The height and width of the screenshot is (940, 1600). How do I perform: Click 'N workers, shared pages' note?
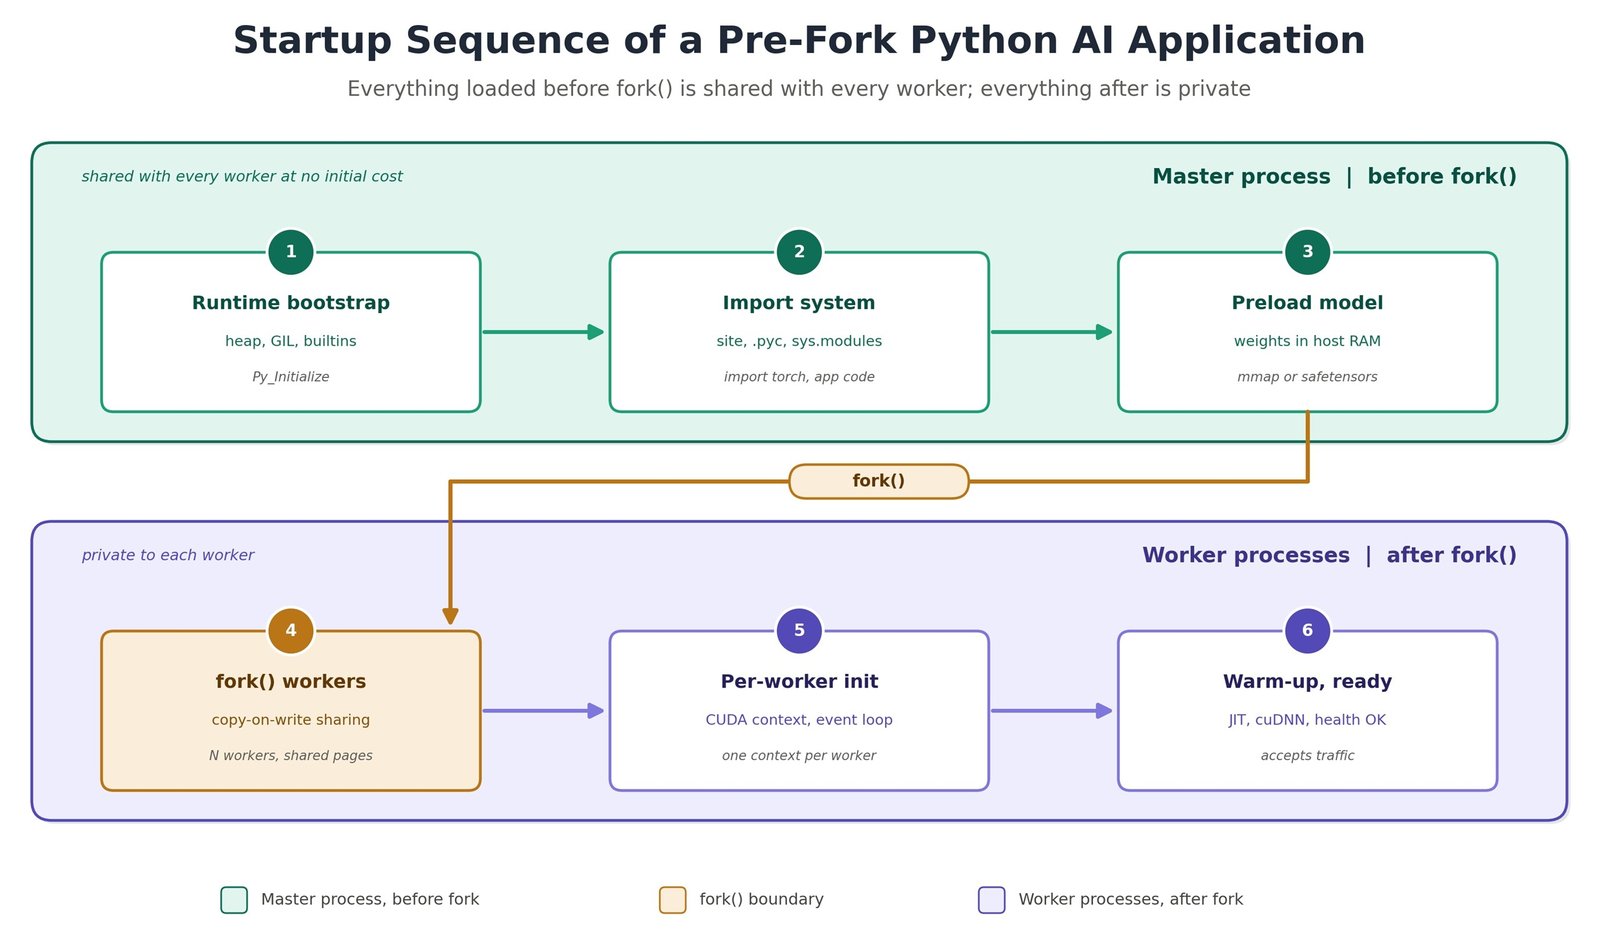point(291,756)
